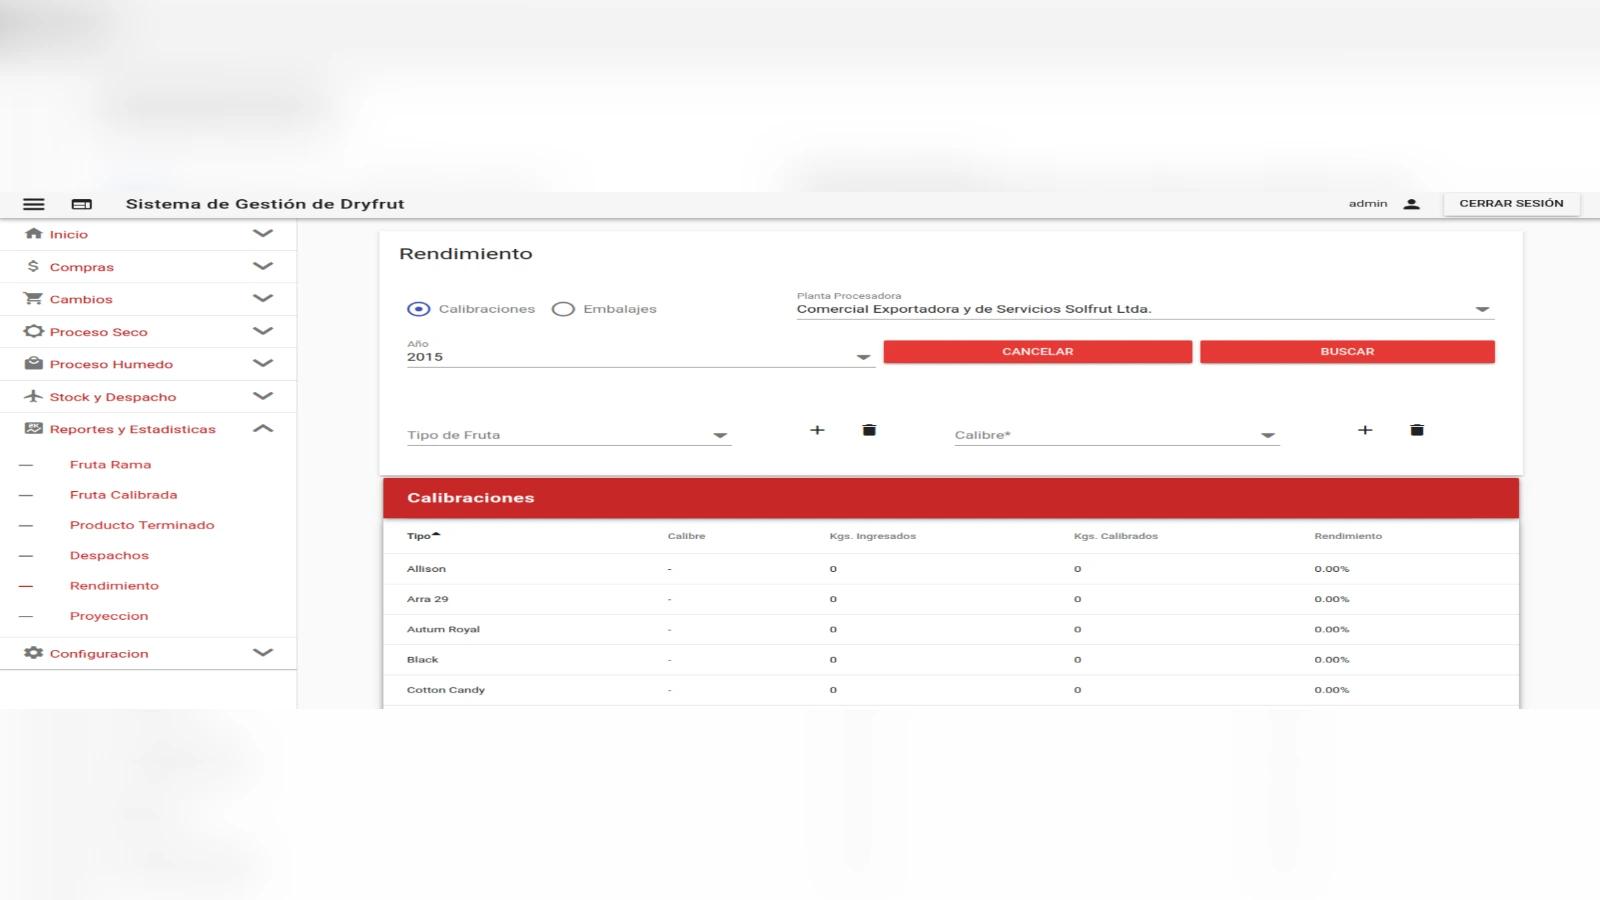Select the Calibraciones radio button
The width and height of the screenshot is (1600, 900).
[417, 309]
